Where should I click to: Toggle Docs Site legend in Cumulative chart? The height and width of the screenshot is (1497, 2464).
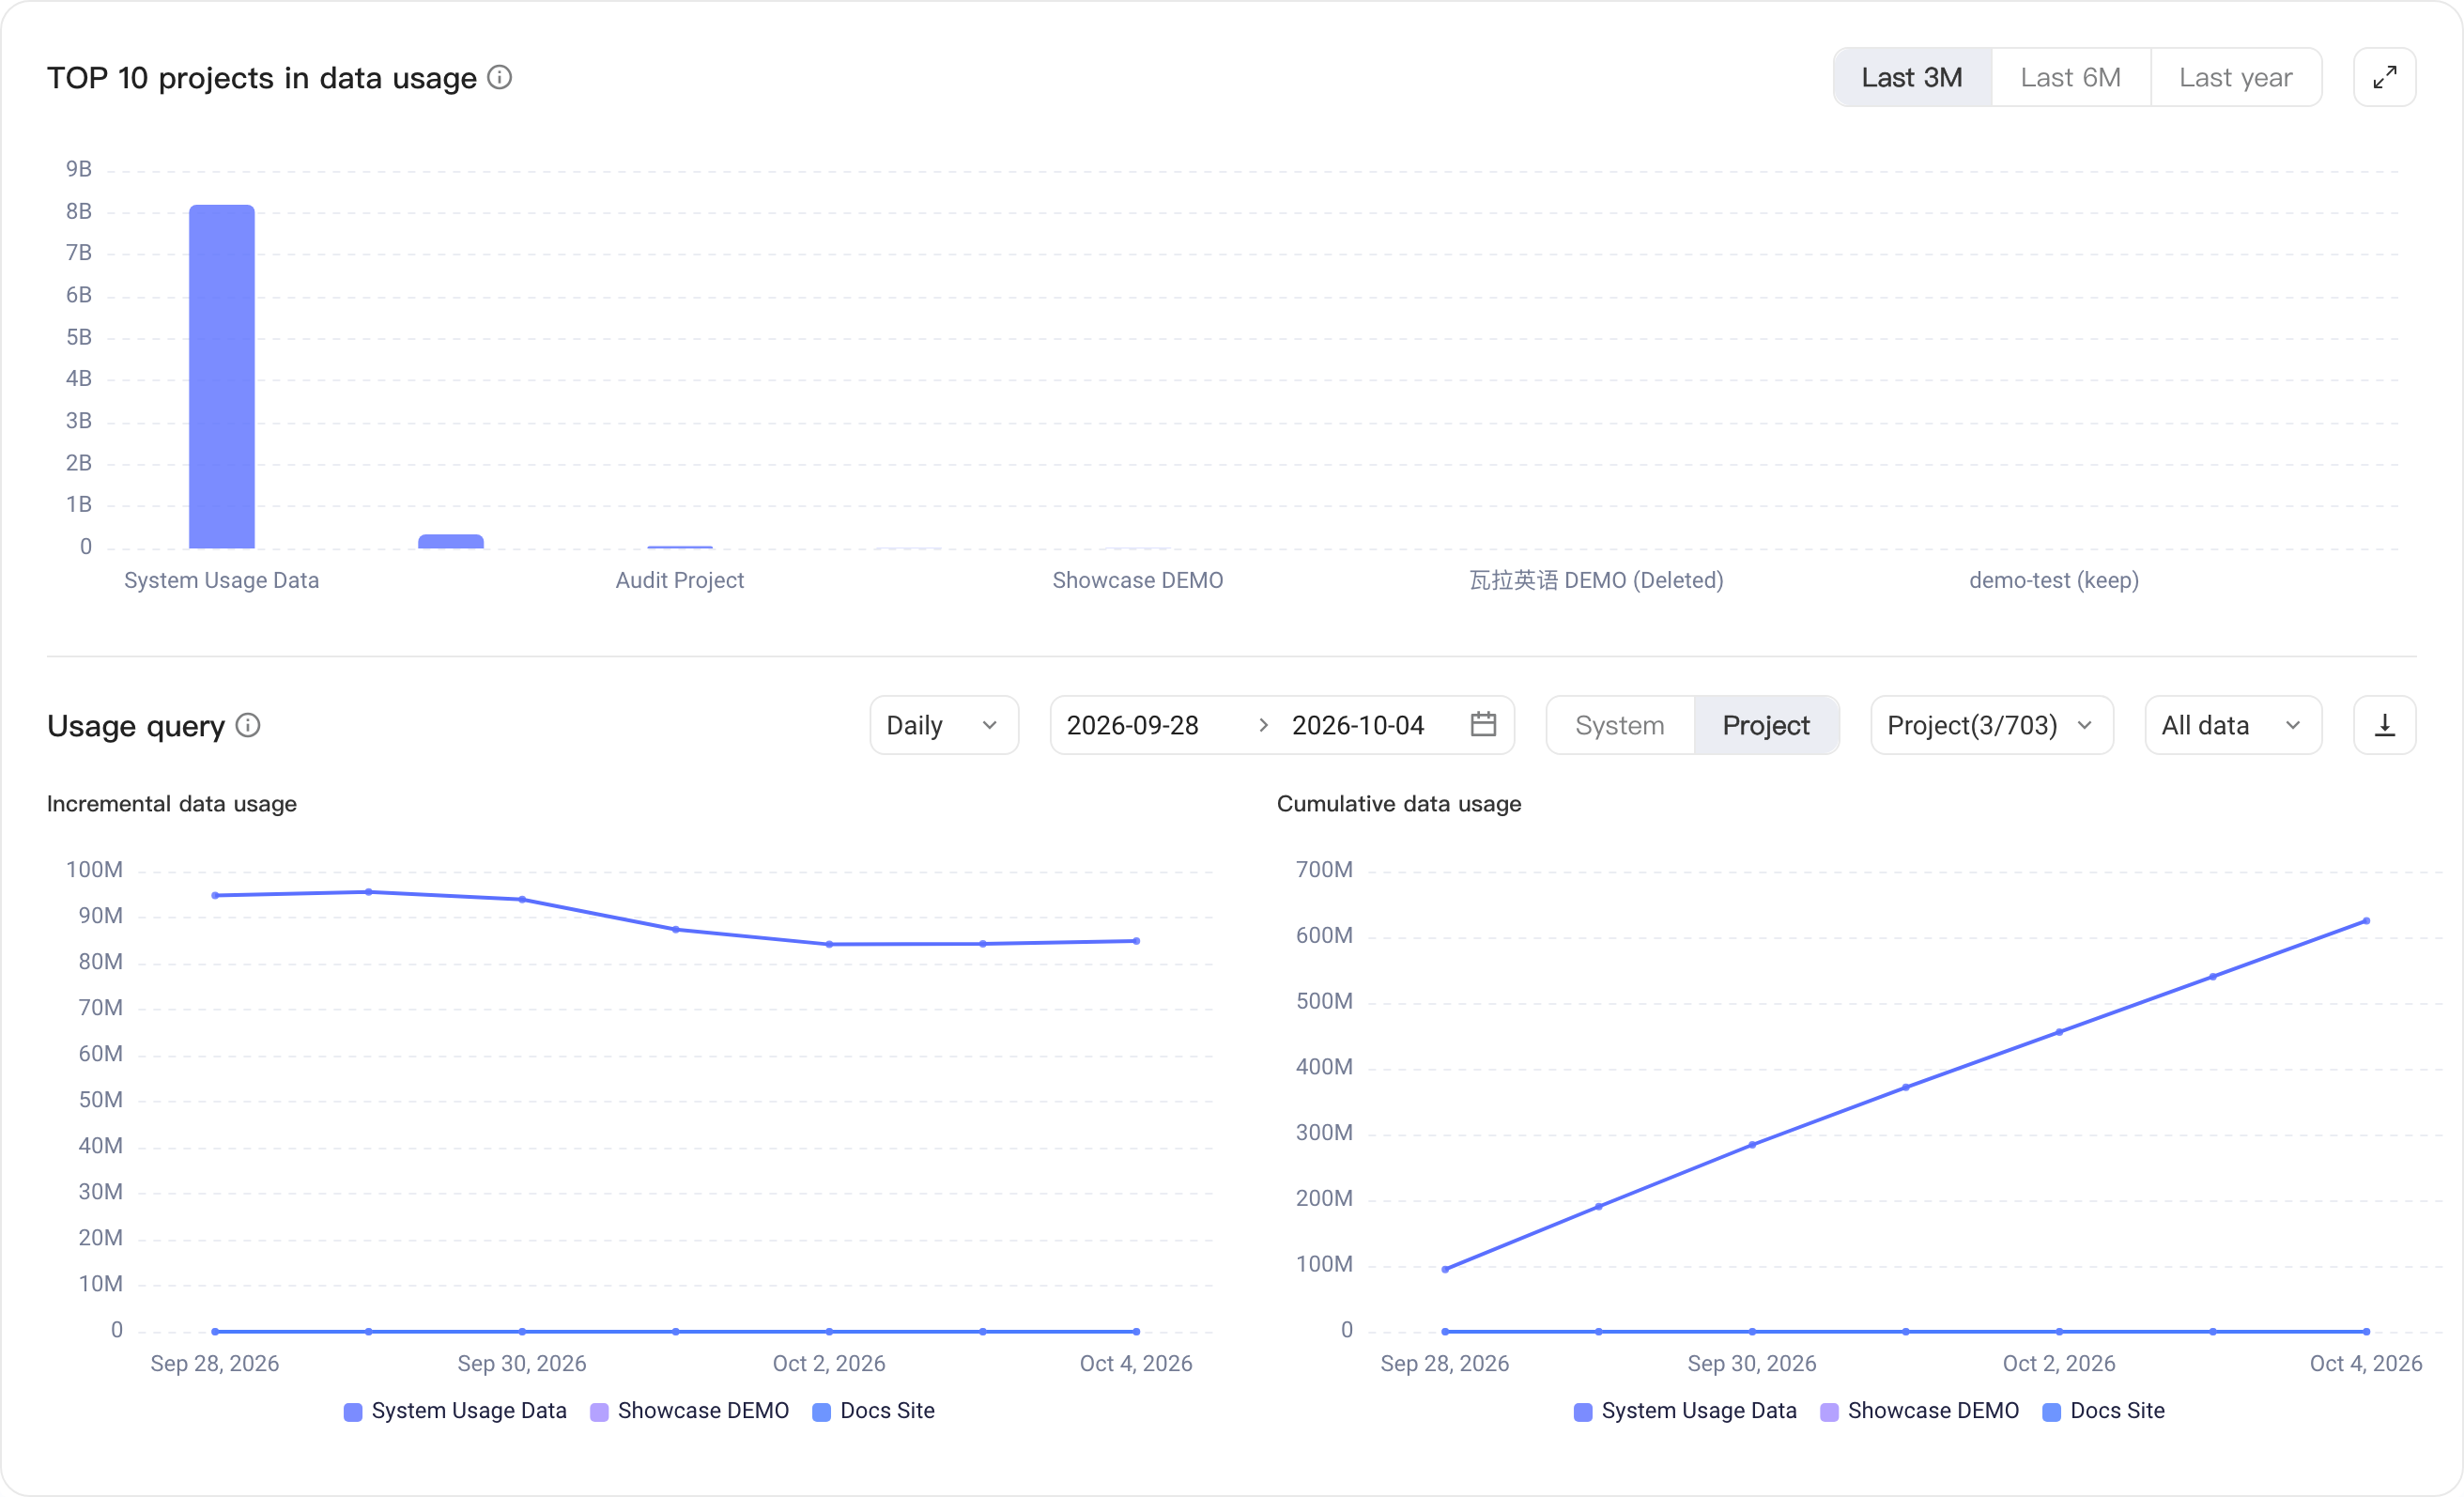2103,1411
